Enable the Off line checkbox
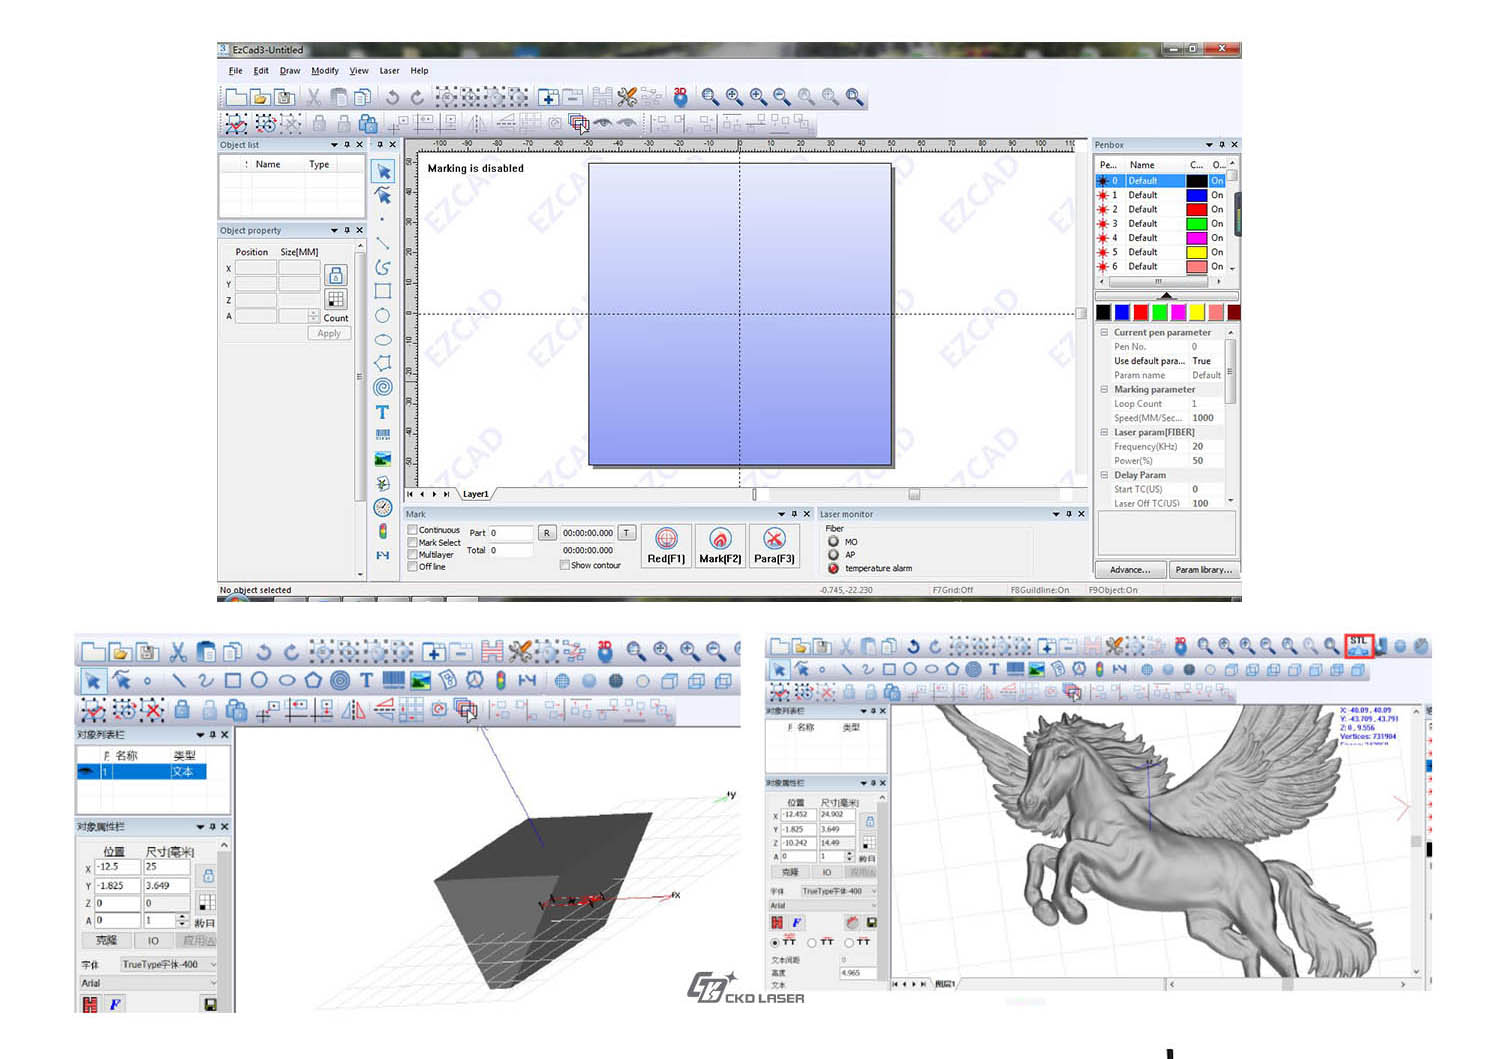 [x=411, y=567]
